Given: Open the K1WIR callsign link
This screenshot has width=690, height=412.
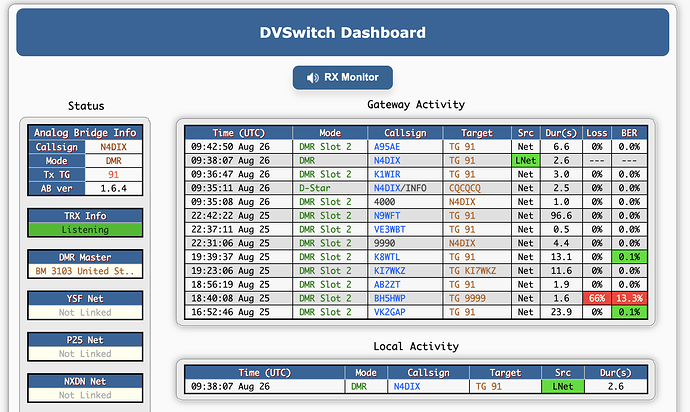Looking at the screenshot, I should (387, 174).
